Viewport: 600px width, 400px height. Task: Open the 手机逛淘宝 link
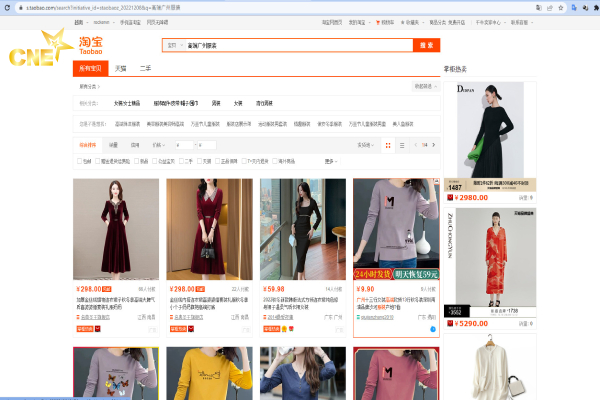(130, 23)
